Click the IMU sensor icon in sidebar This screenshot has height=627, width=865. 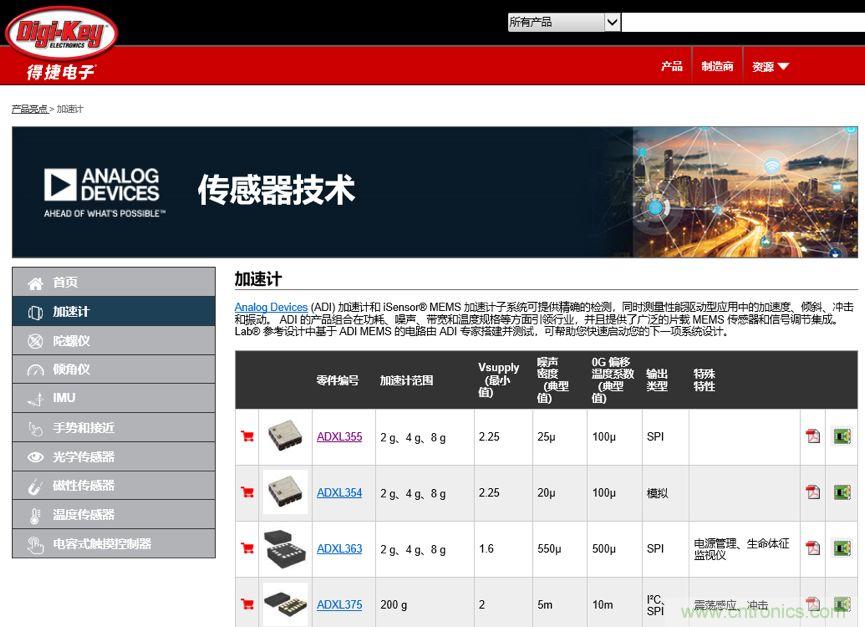point(35,398)
